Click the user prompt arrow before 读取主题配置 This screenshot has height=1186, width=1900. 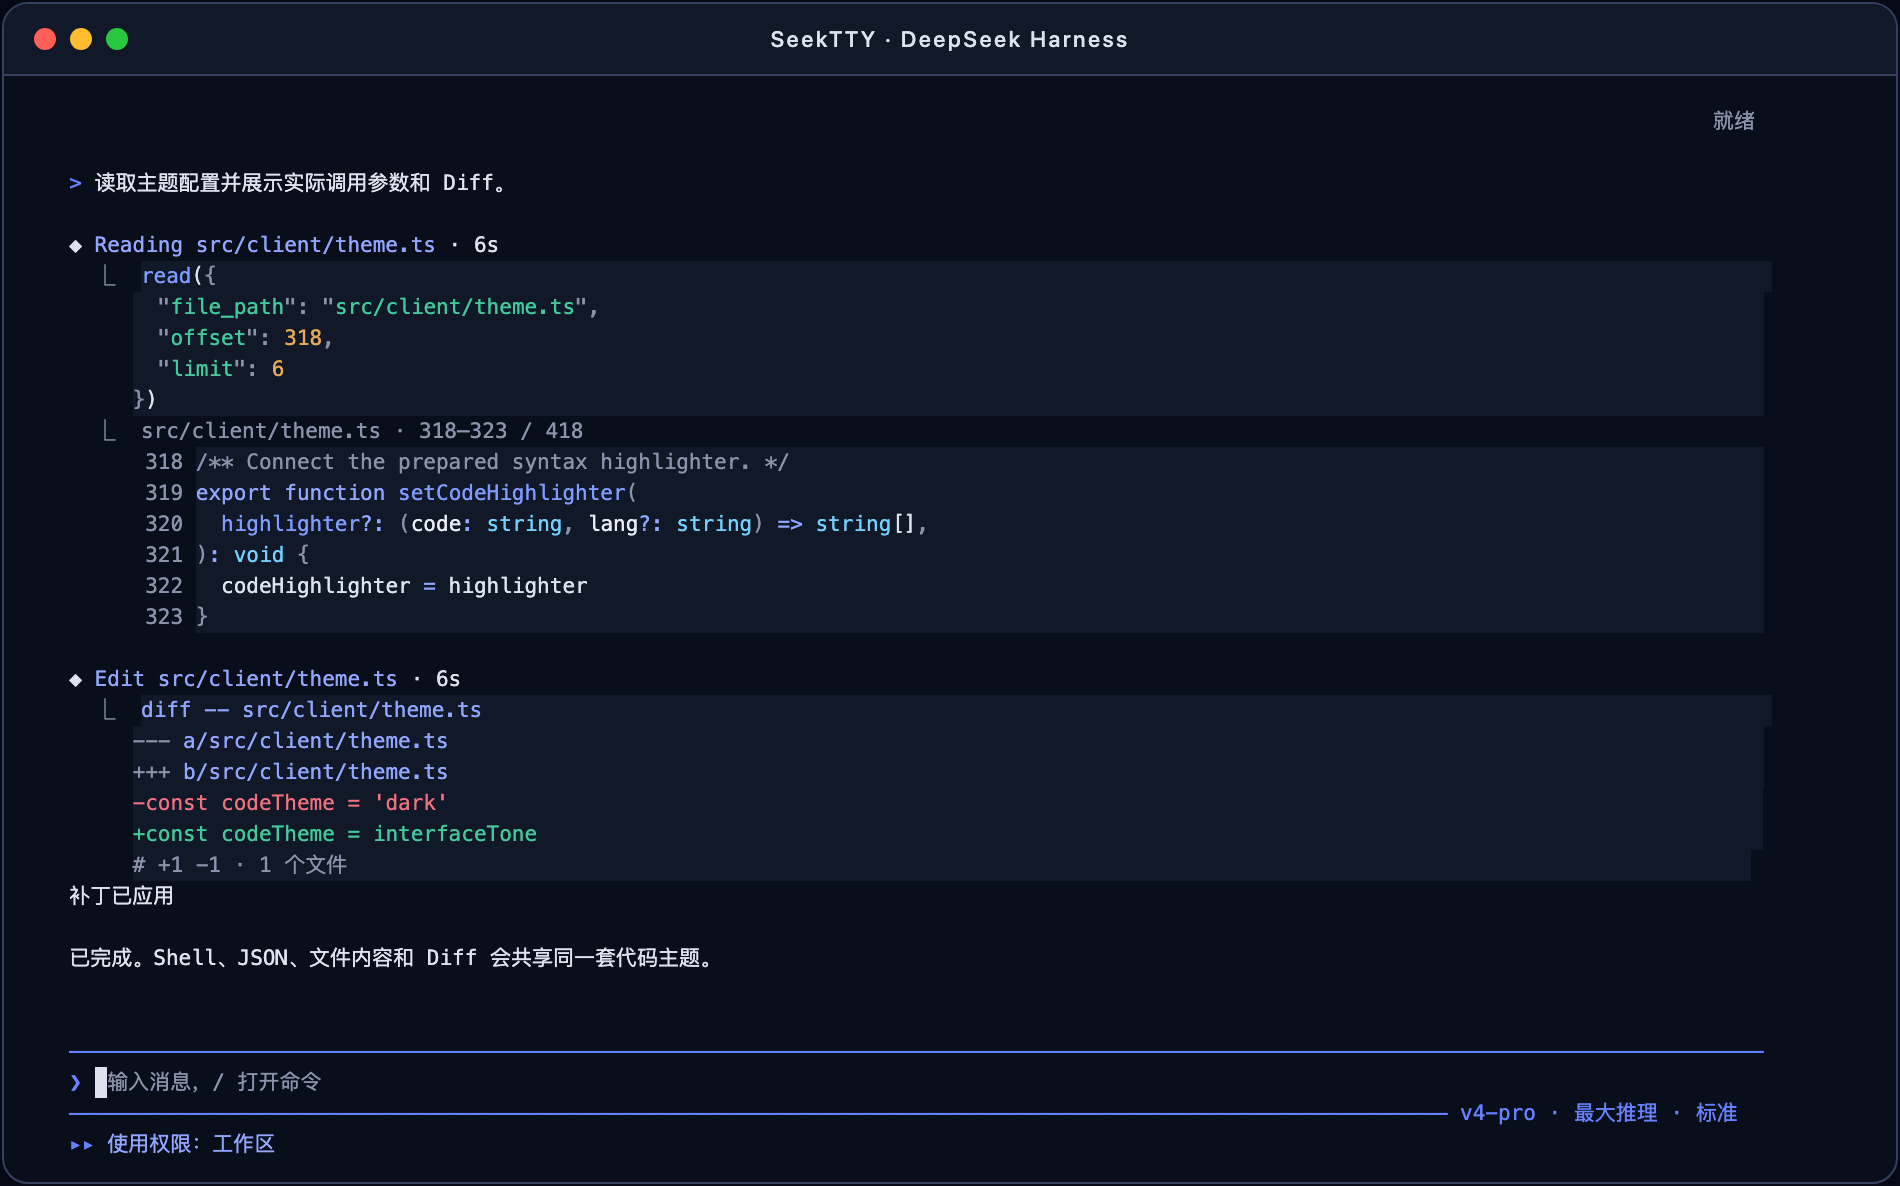point(76,183)
